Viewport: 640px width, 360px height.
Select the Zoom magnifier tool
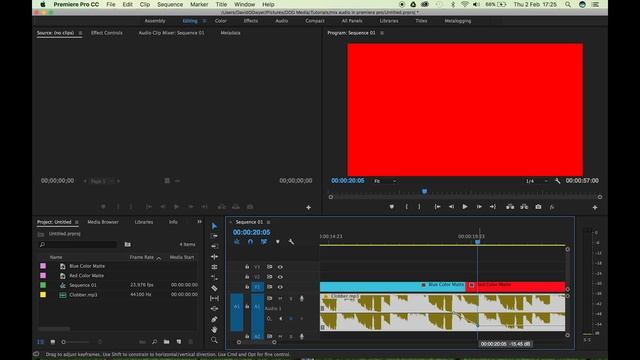214,340
